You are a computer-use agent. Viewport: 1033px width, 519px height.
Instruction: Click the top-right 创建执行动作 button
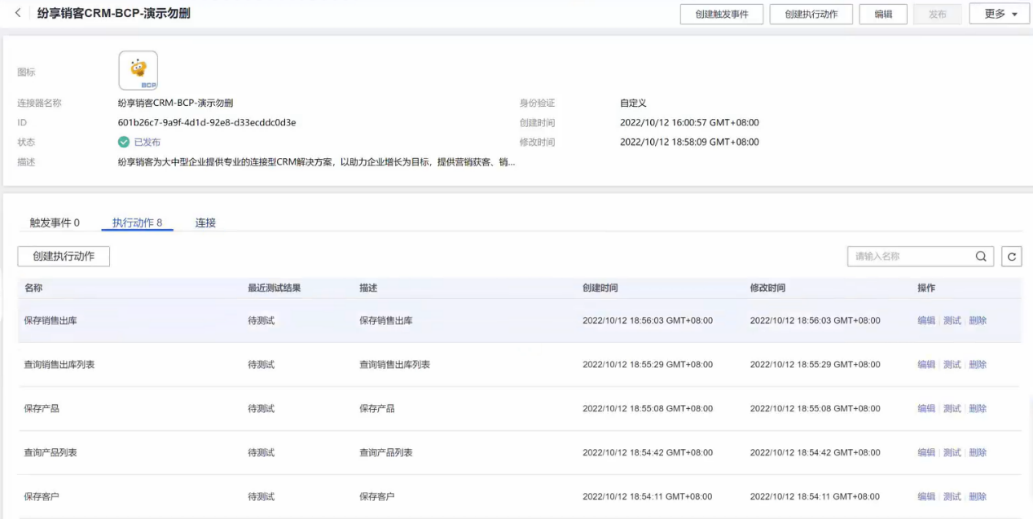point(811,14)
